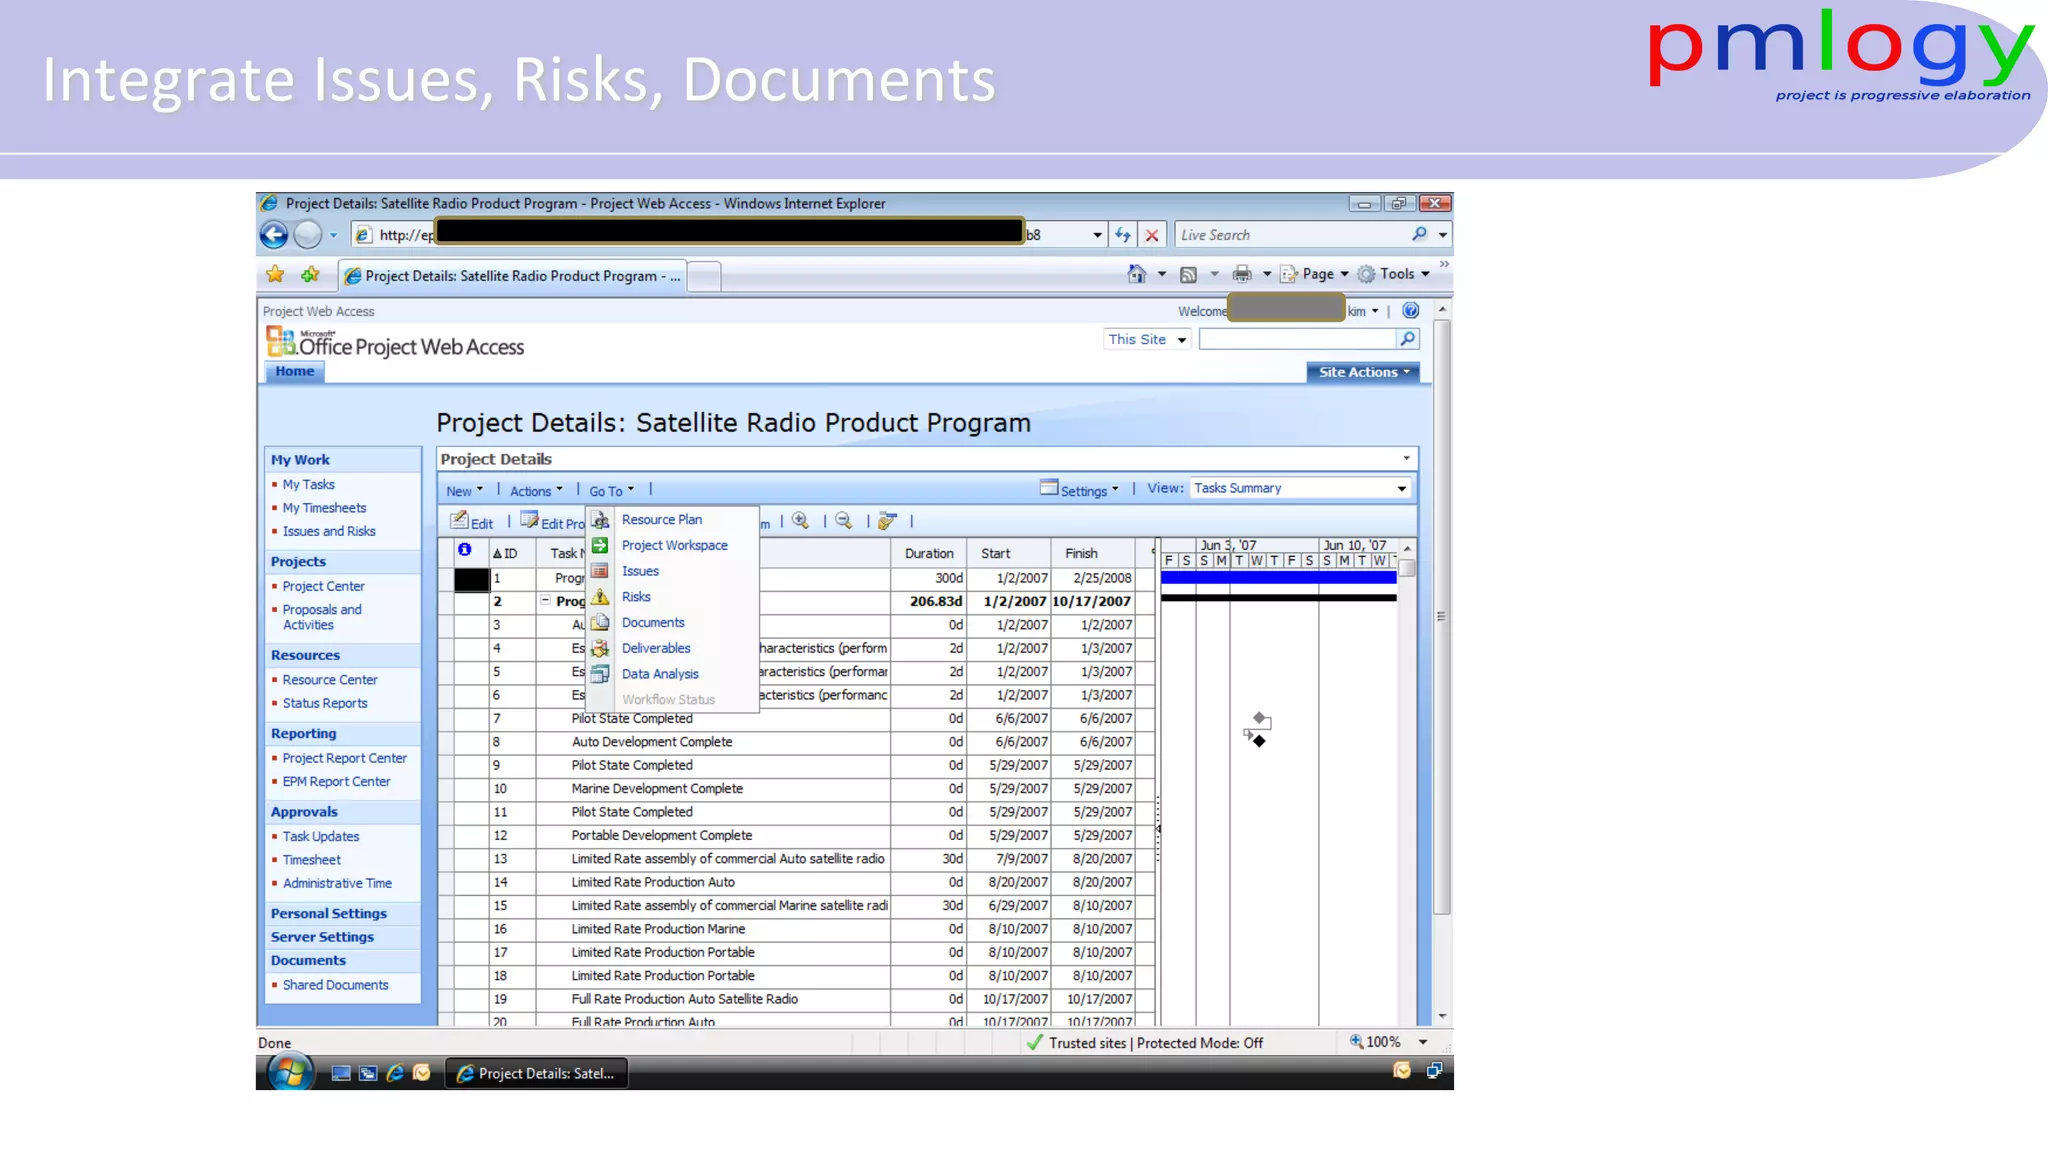Image resolution: width=2048 pixels, height=1152 pixels.
Task: Click the Refresh page icon
Action: pos(1123,235)
